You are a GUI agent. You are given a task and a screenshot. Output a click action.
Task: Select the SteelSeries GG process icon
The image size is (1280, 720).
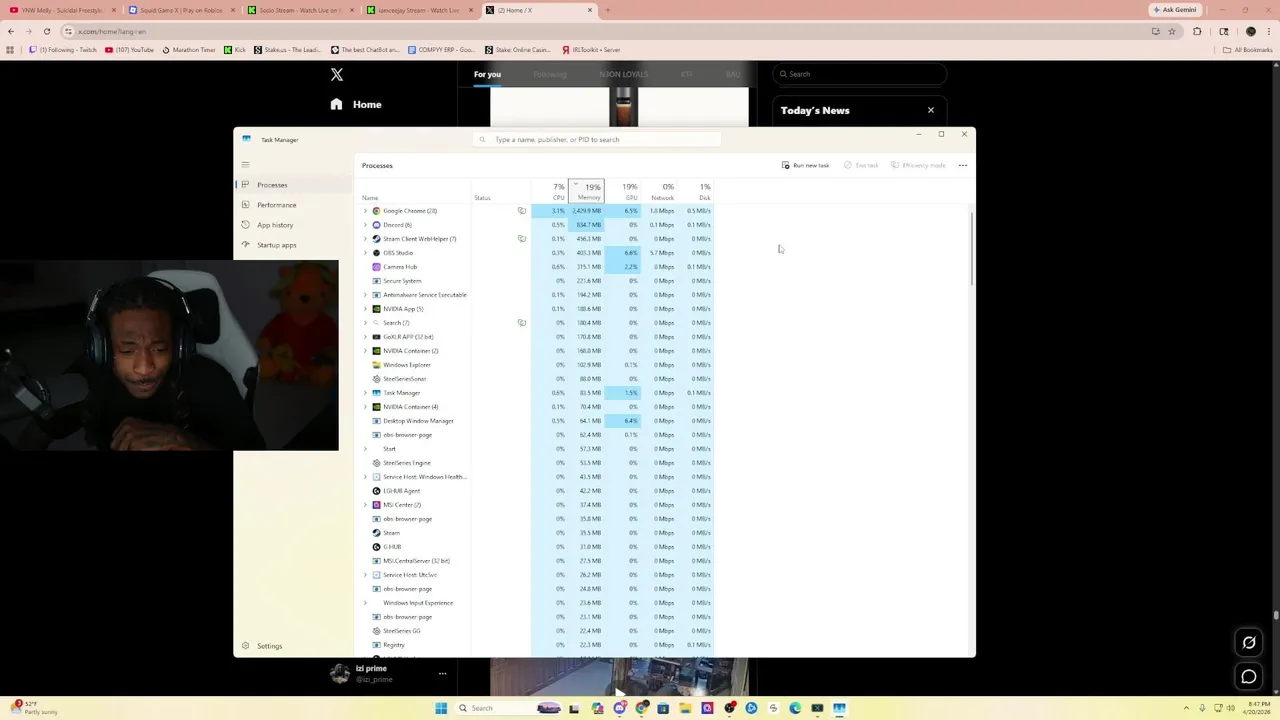[x=376, y=631]
